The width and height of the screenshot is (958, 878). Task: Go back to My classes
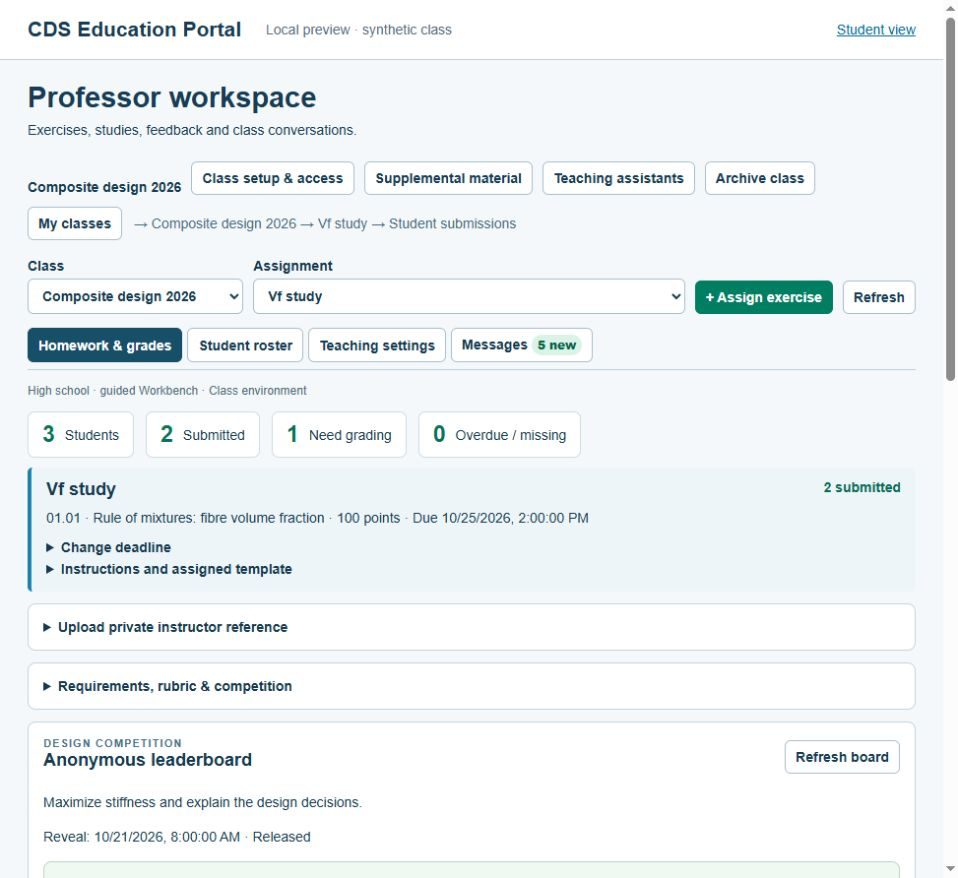tap(75, 224)
